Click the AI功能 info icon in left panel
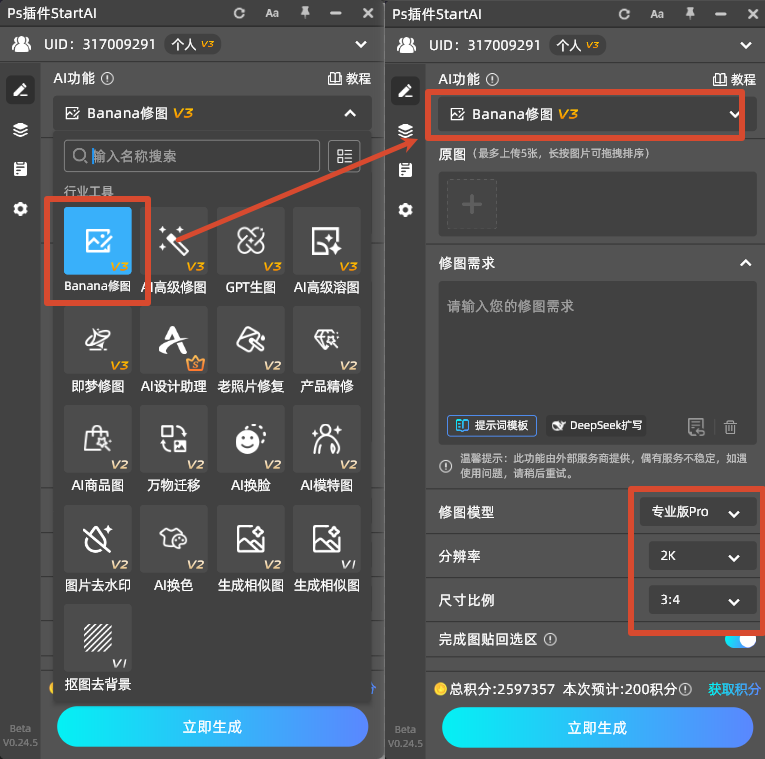The width and height of the screenshot is (765, 759). [107, 79]
